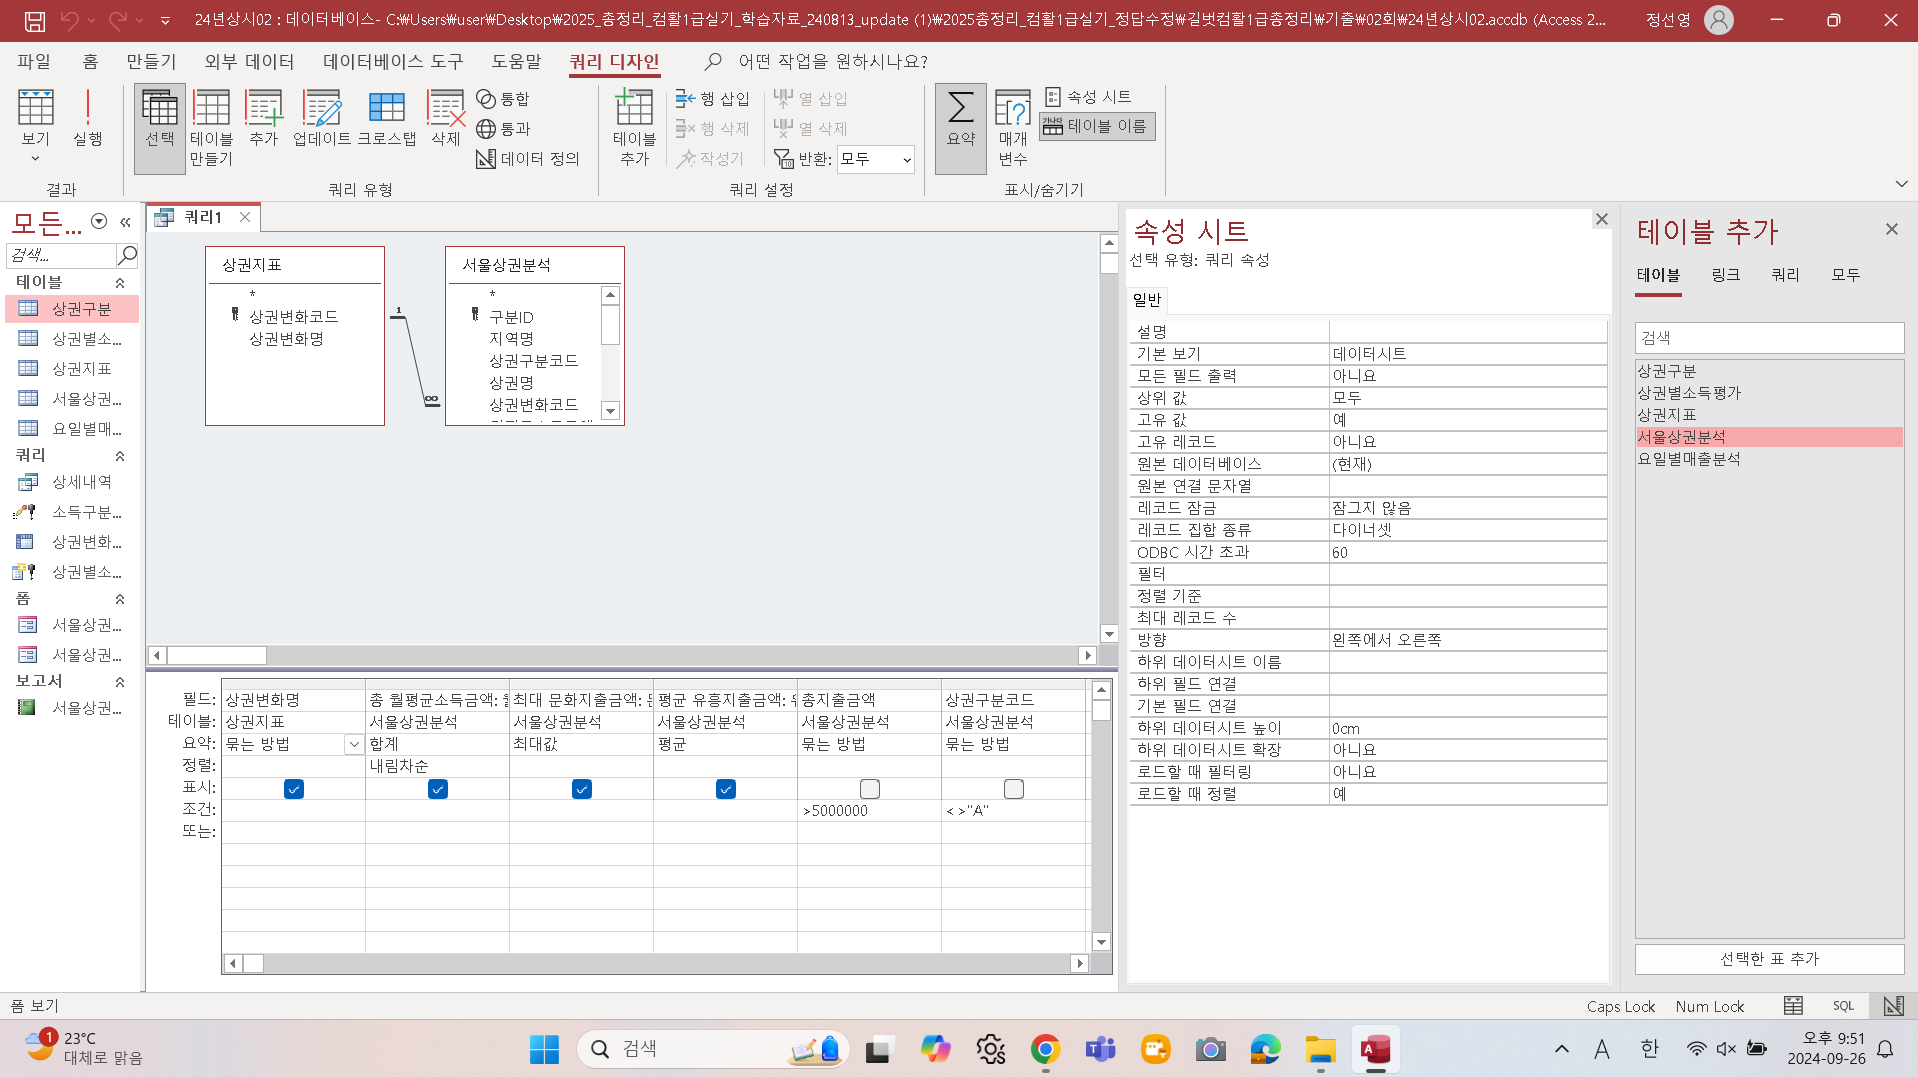Uncheck 표시 checkbox for 상권변화명 column
The width and height of the screenshot is (1918, 1077).
point(293,789)
